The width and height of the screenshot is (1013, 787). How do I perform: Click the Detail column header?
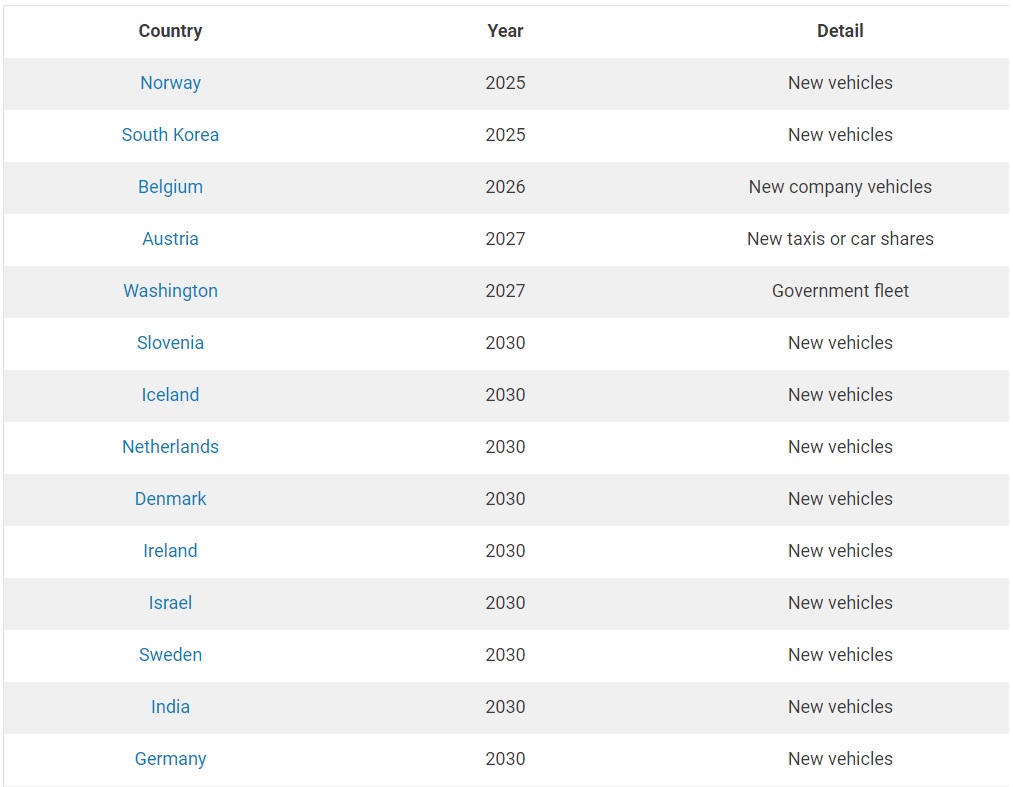[x=840, y=31]
